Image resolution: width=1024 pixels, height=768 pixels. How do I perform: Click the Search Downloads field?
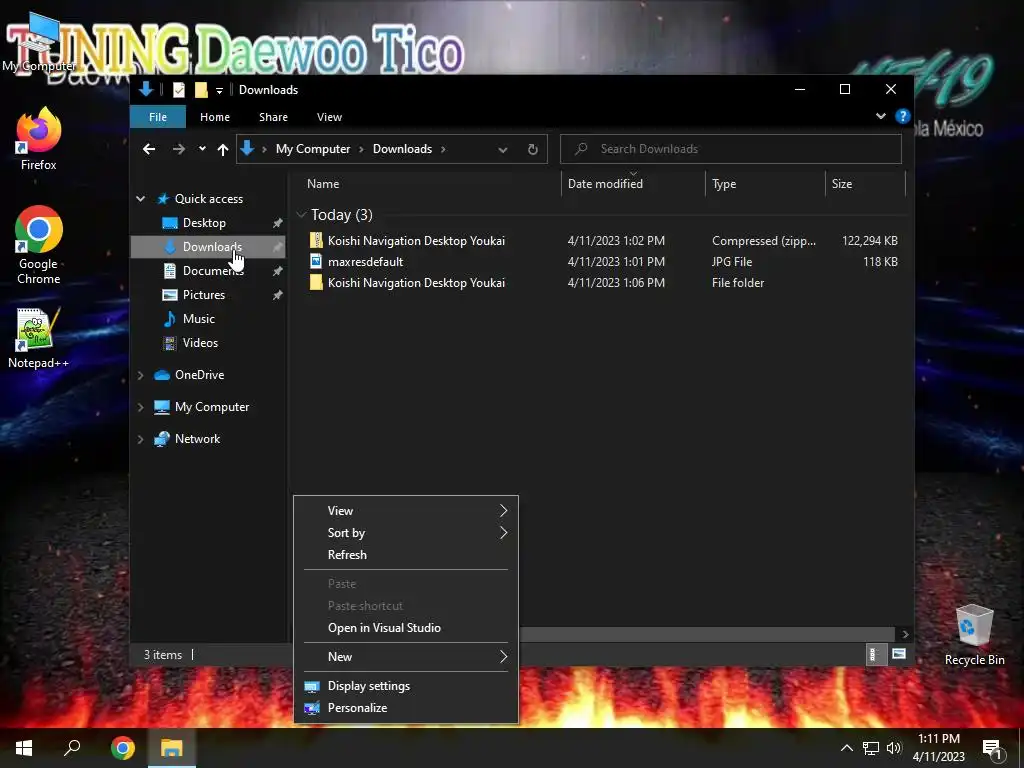pos(731,149)
